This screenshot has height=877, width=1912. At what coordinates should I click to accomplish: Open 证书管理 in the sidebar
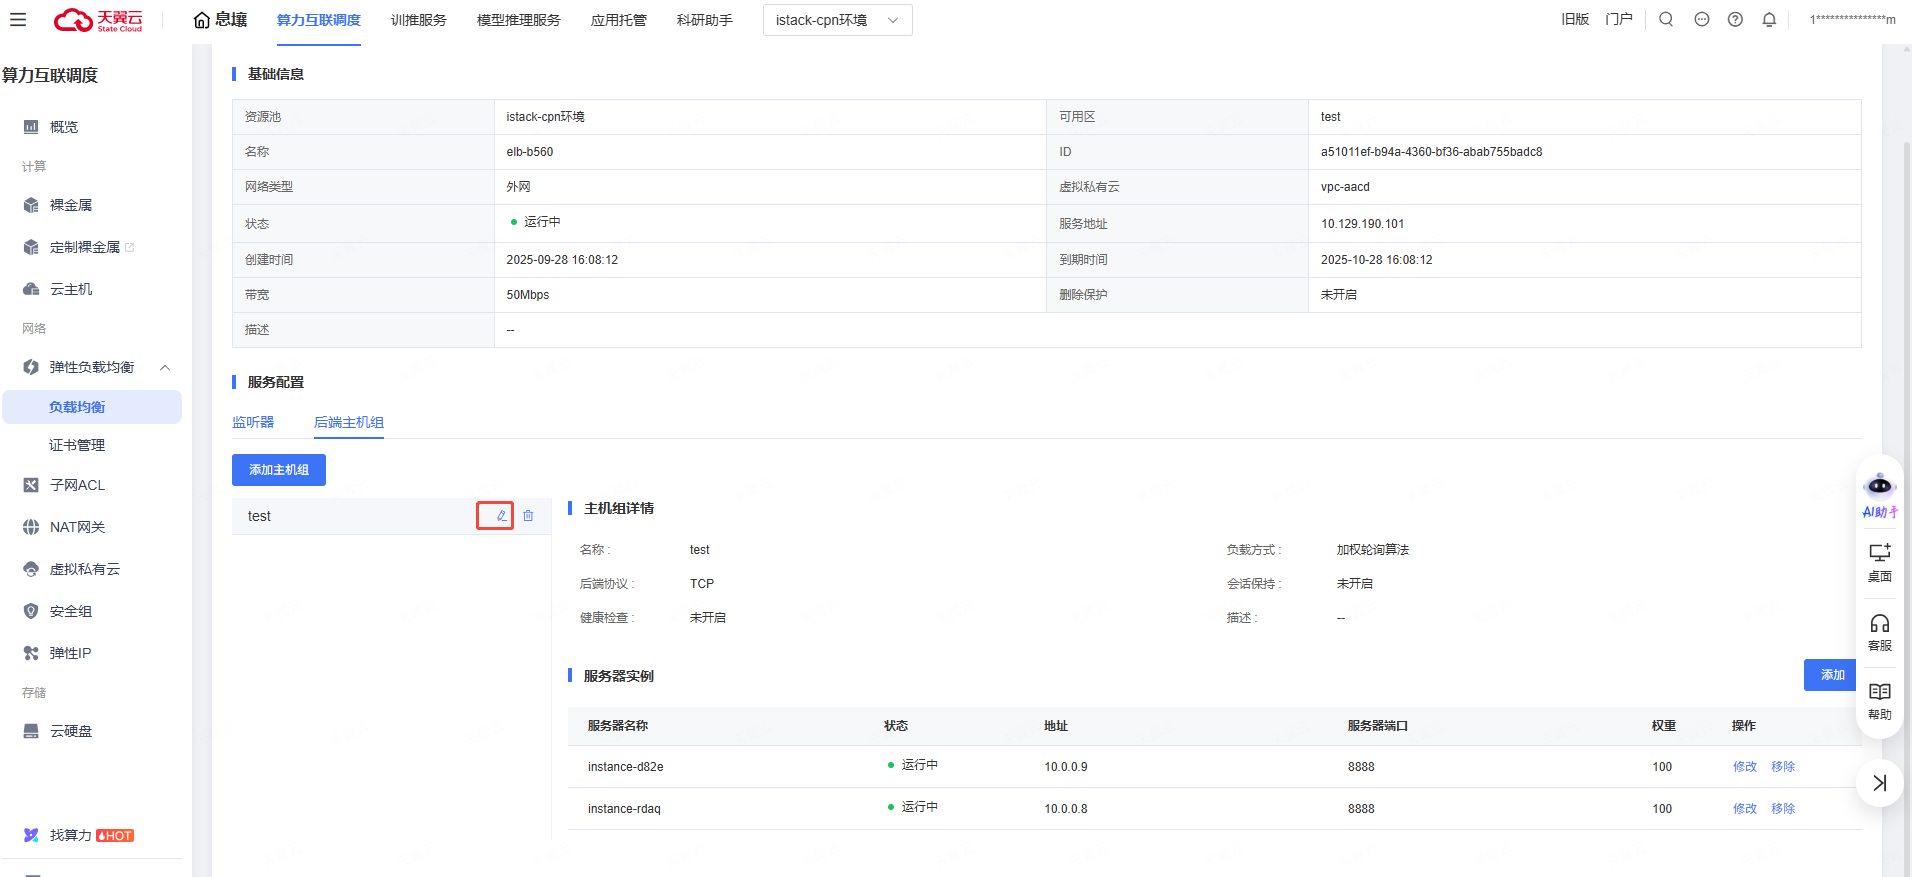click(x=77, y=445)
